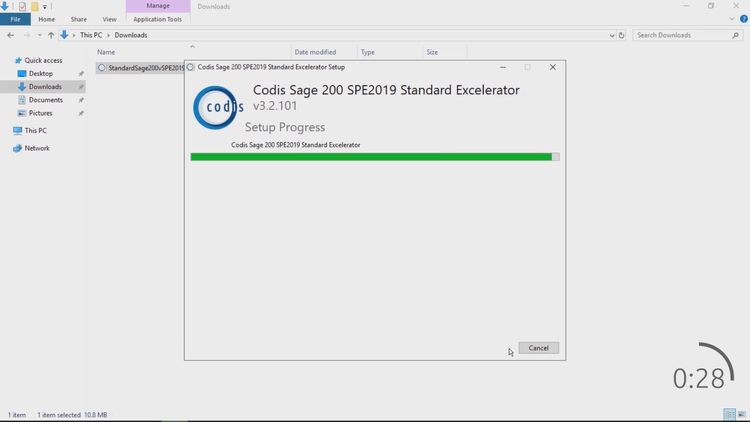
Task: Cancel the Codis setup installation
Action: click(x=539, y=348)
